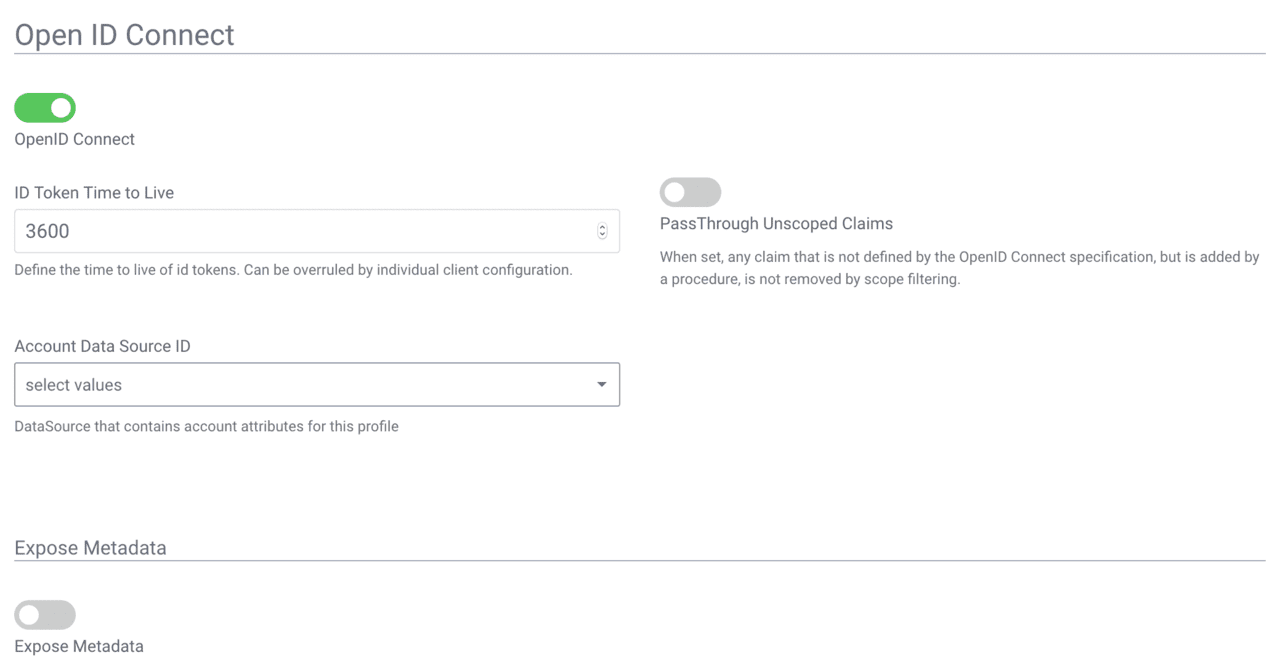
Task: Click the ID token time-to-live help text
Action: pyautogui.click(x=293, y=270)
